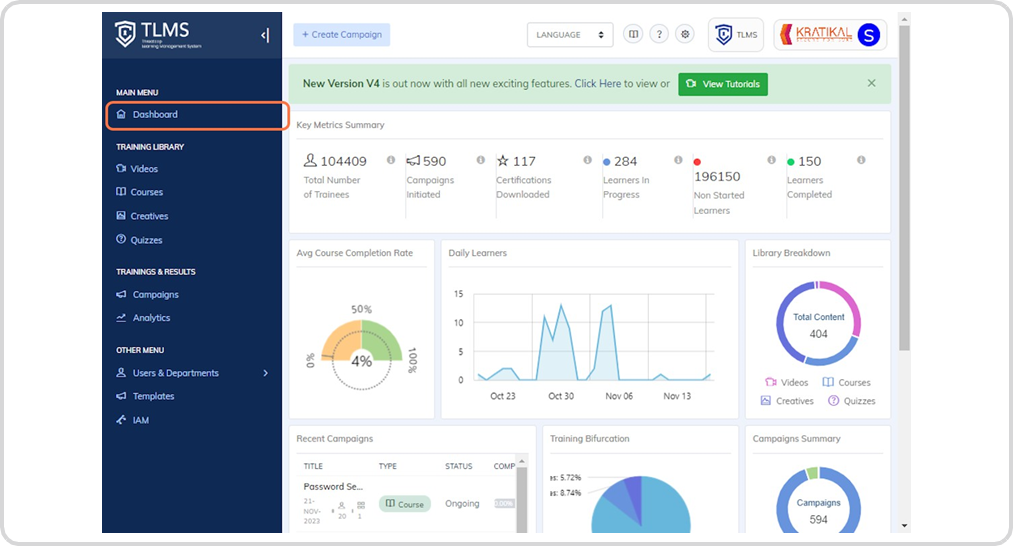Viewport: 1013px width, 546px height.
Task: Click the '196150' non started learners value
Action: click(x=717, y=176)
